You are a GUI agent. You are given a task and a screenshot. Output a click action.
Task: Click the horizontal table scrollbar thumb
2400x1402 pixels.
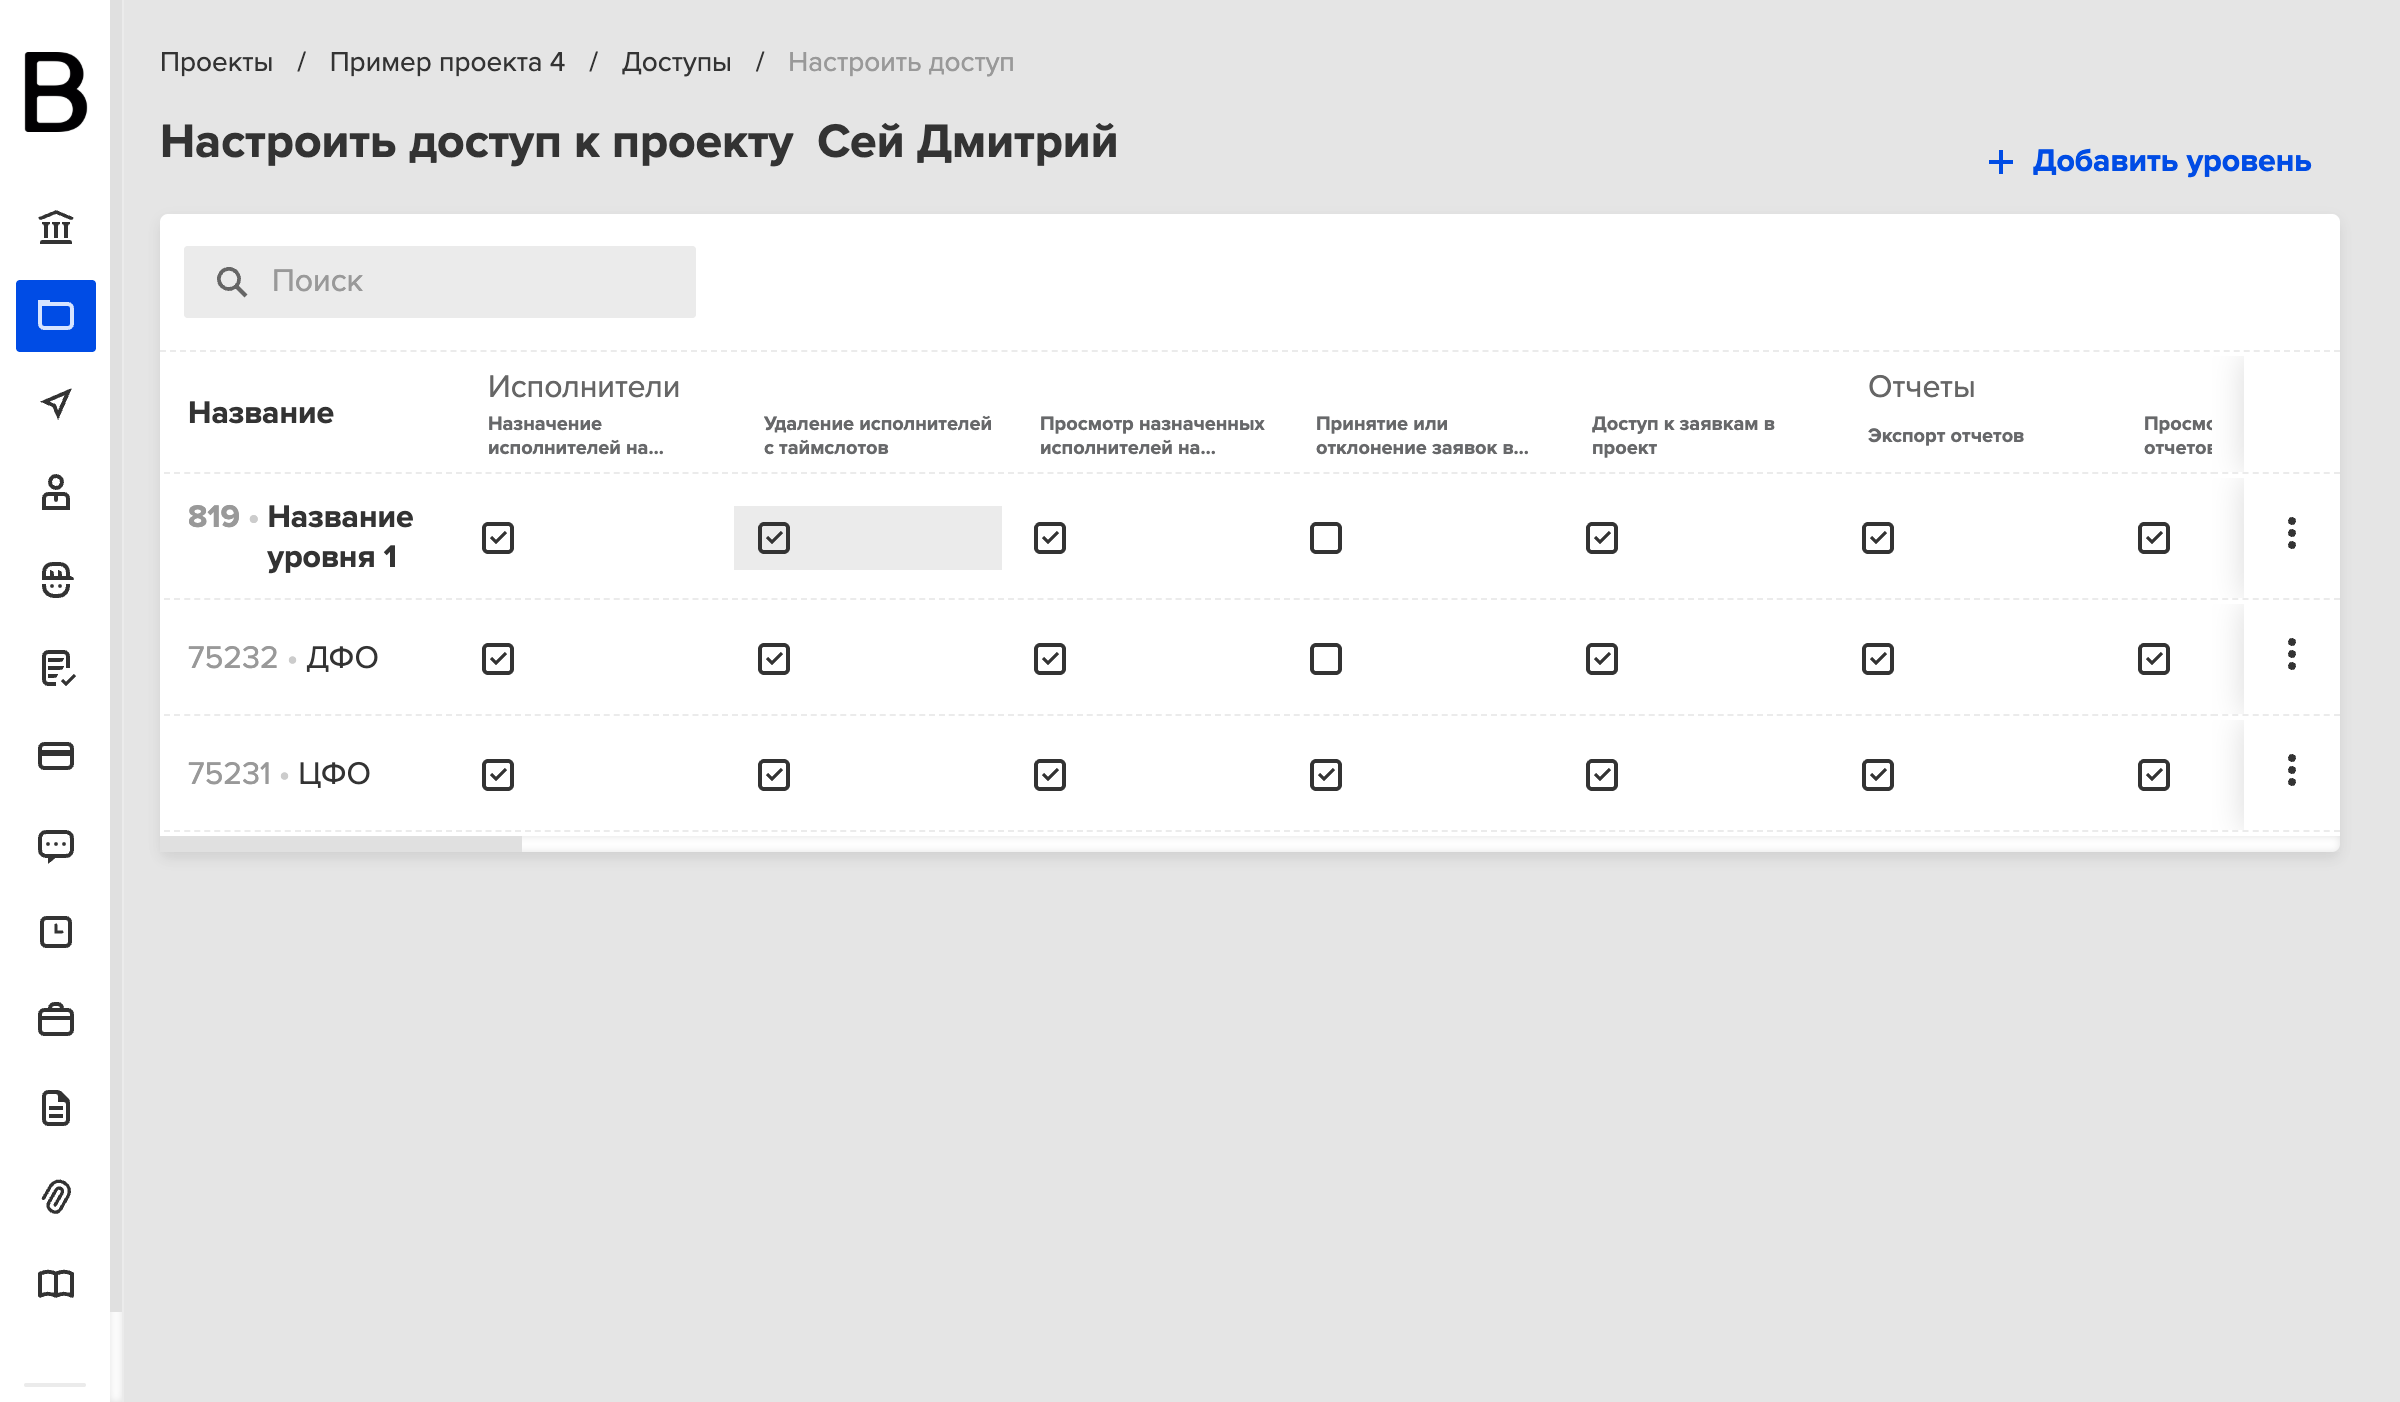click(x=341, y=844)
